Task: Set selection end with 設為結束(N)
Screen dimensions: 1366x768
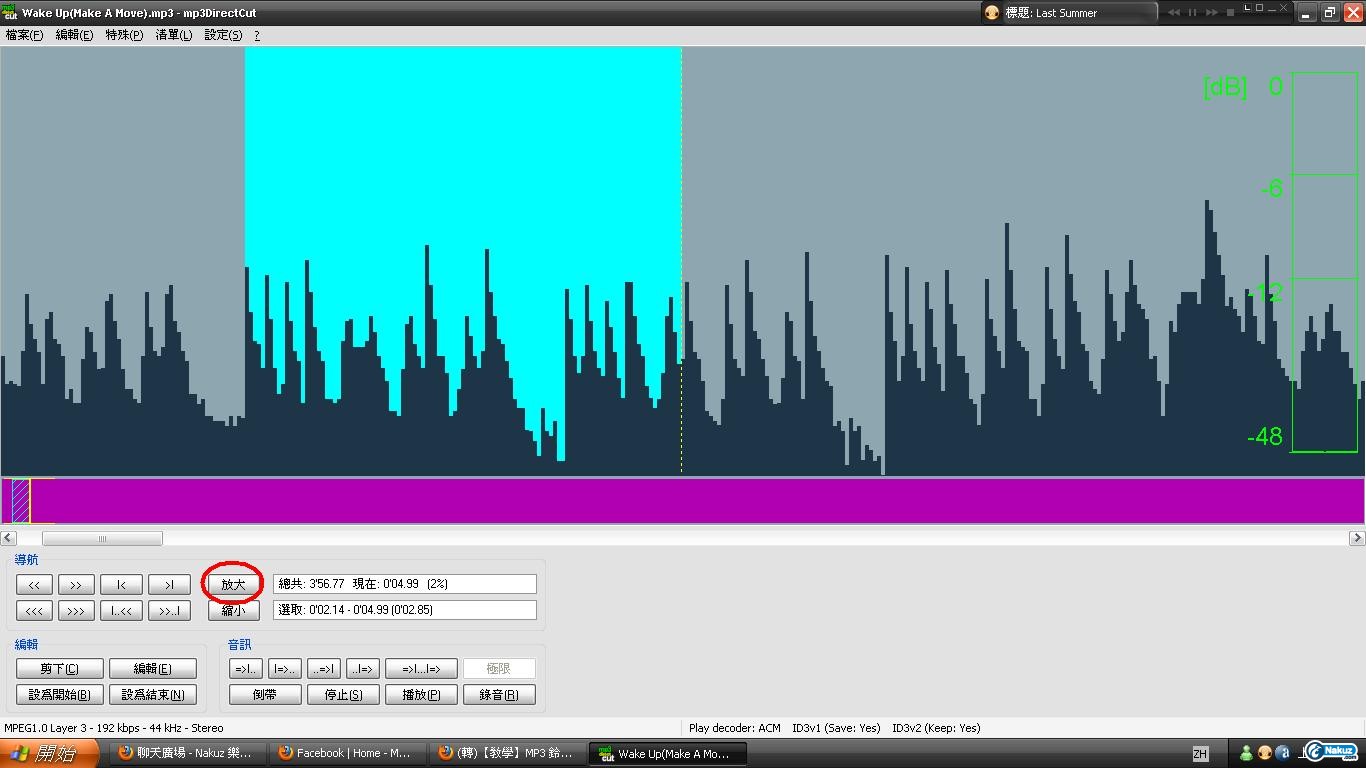Action: [x=152, y=695]
